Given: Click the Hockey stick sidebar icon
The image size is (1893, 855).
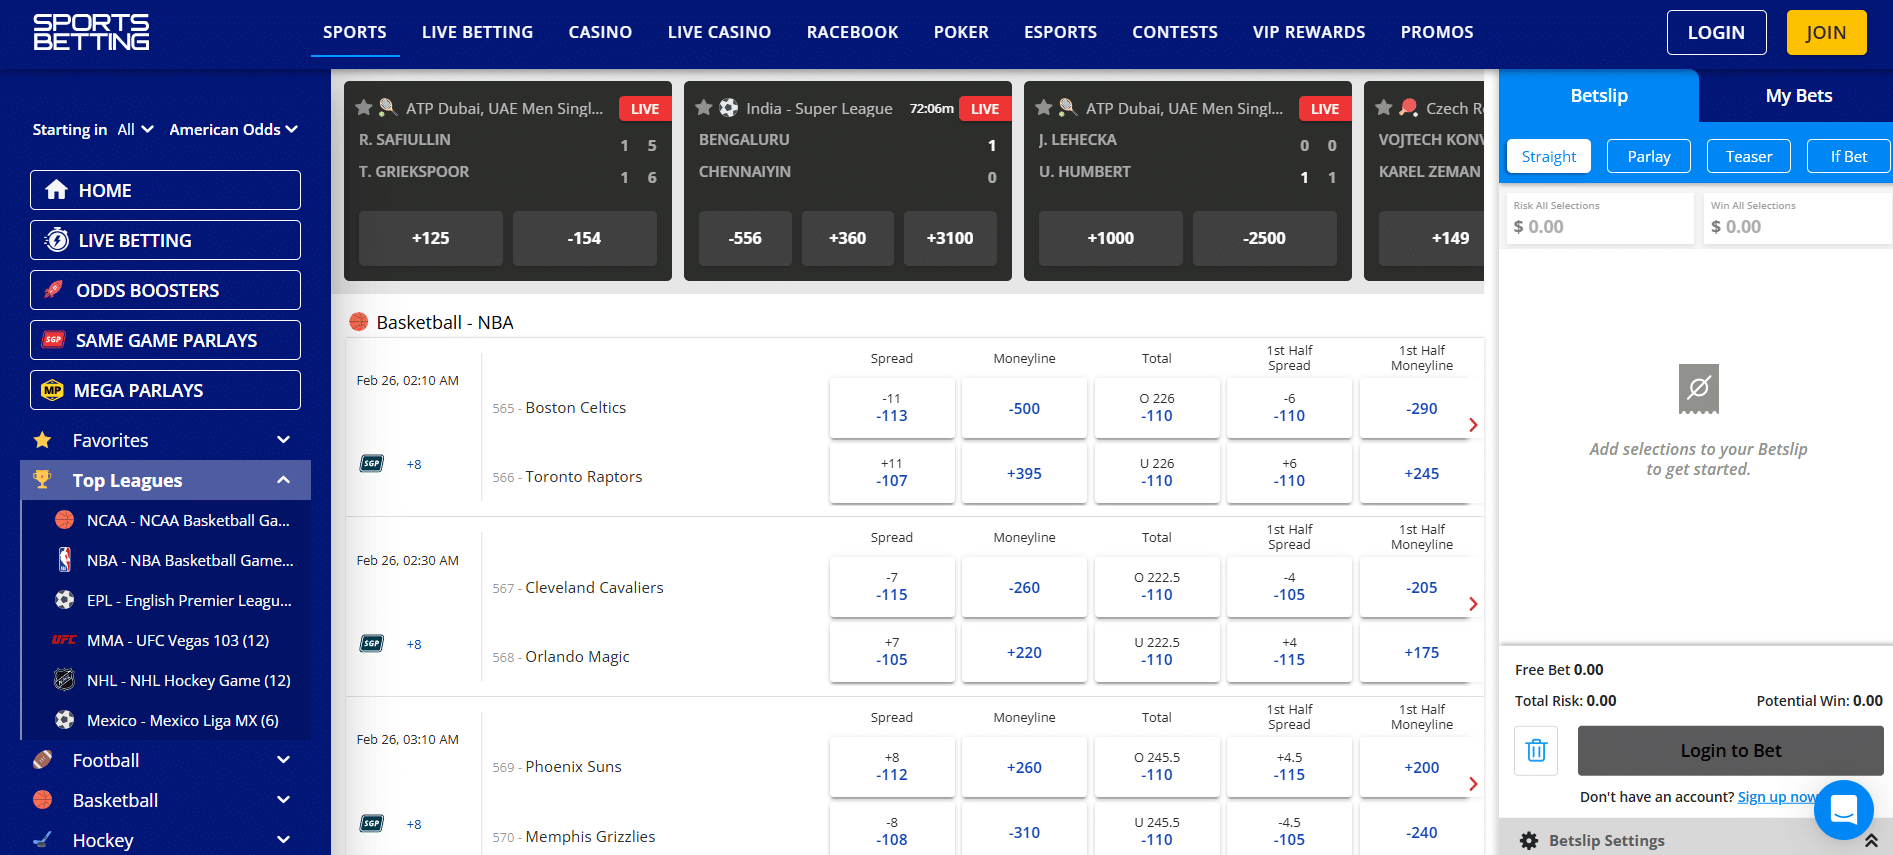Looking at the screenshot, I should point(42,840).
